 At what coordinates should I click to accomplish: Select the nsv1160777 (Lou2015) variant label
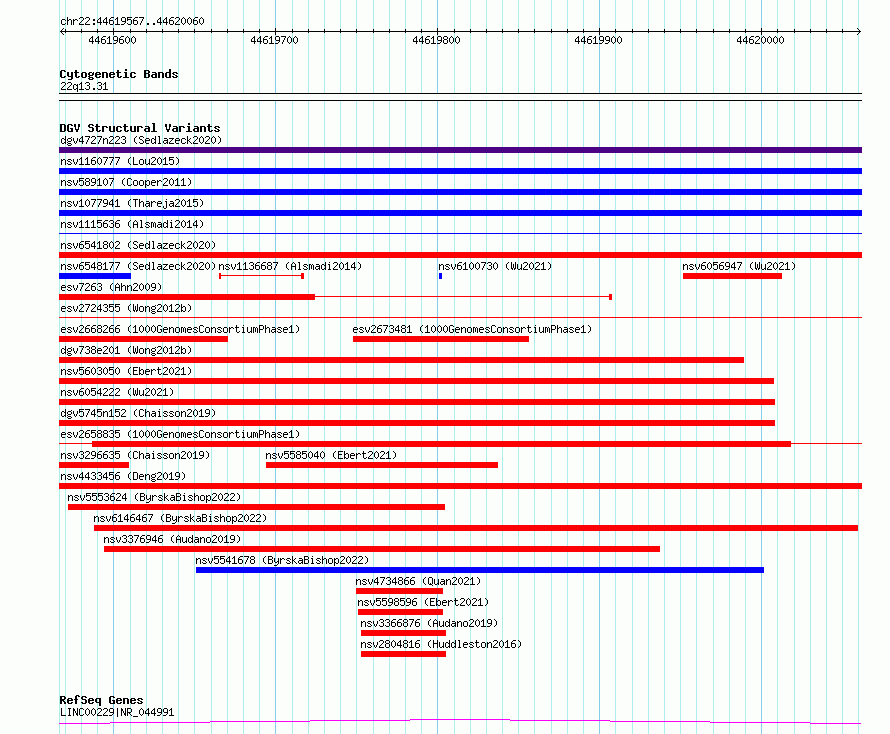pos(120,161)
